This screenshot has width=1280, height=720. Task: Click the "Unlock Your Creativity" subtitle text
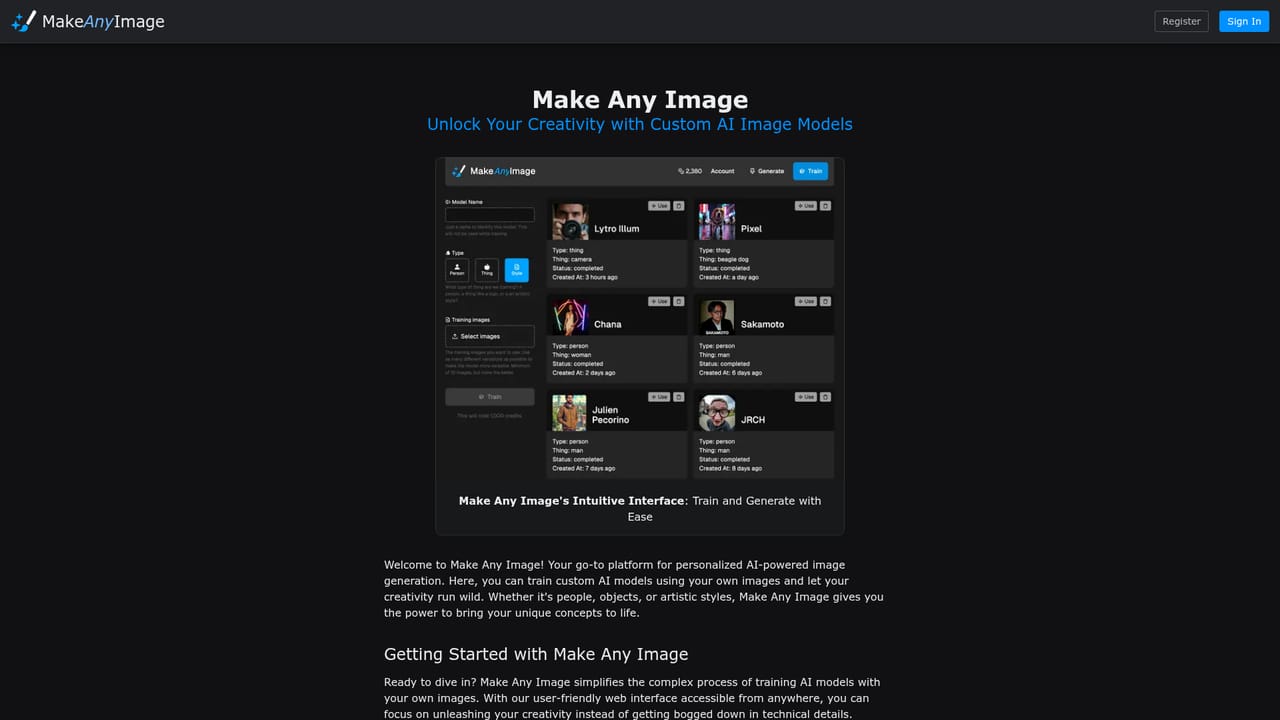coord(640,124)
